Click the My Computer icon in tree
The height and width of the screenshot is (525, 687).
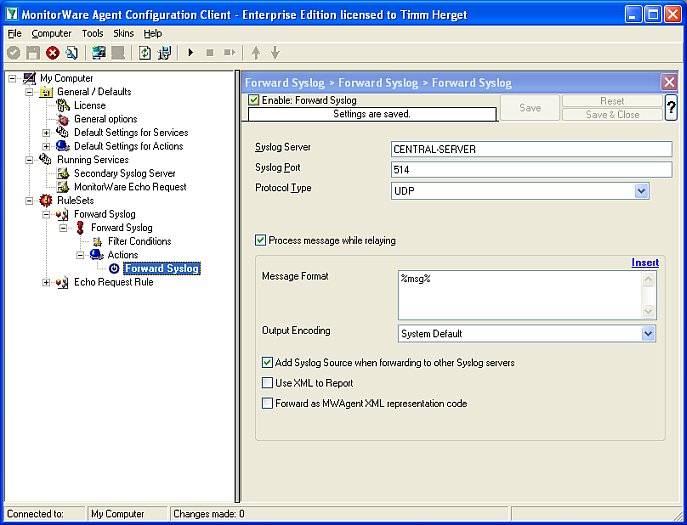point(30,78)
